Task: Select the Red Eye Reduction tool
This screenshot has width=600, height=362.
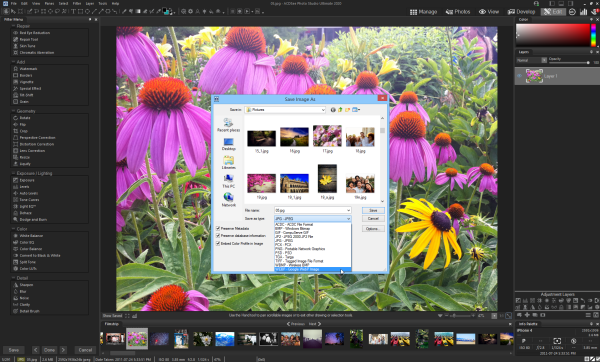Action: 34,33
